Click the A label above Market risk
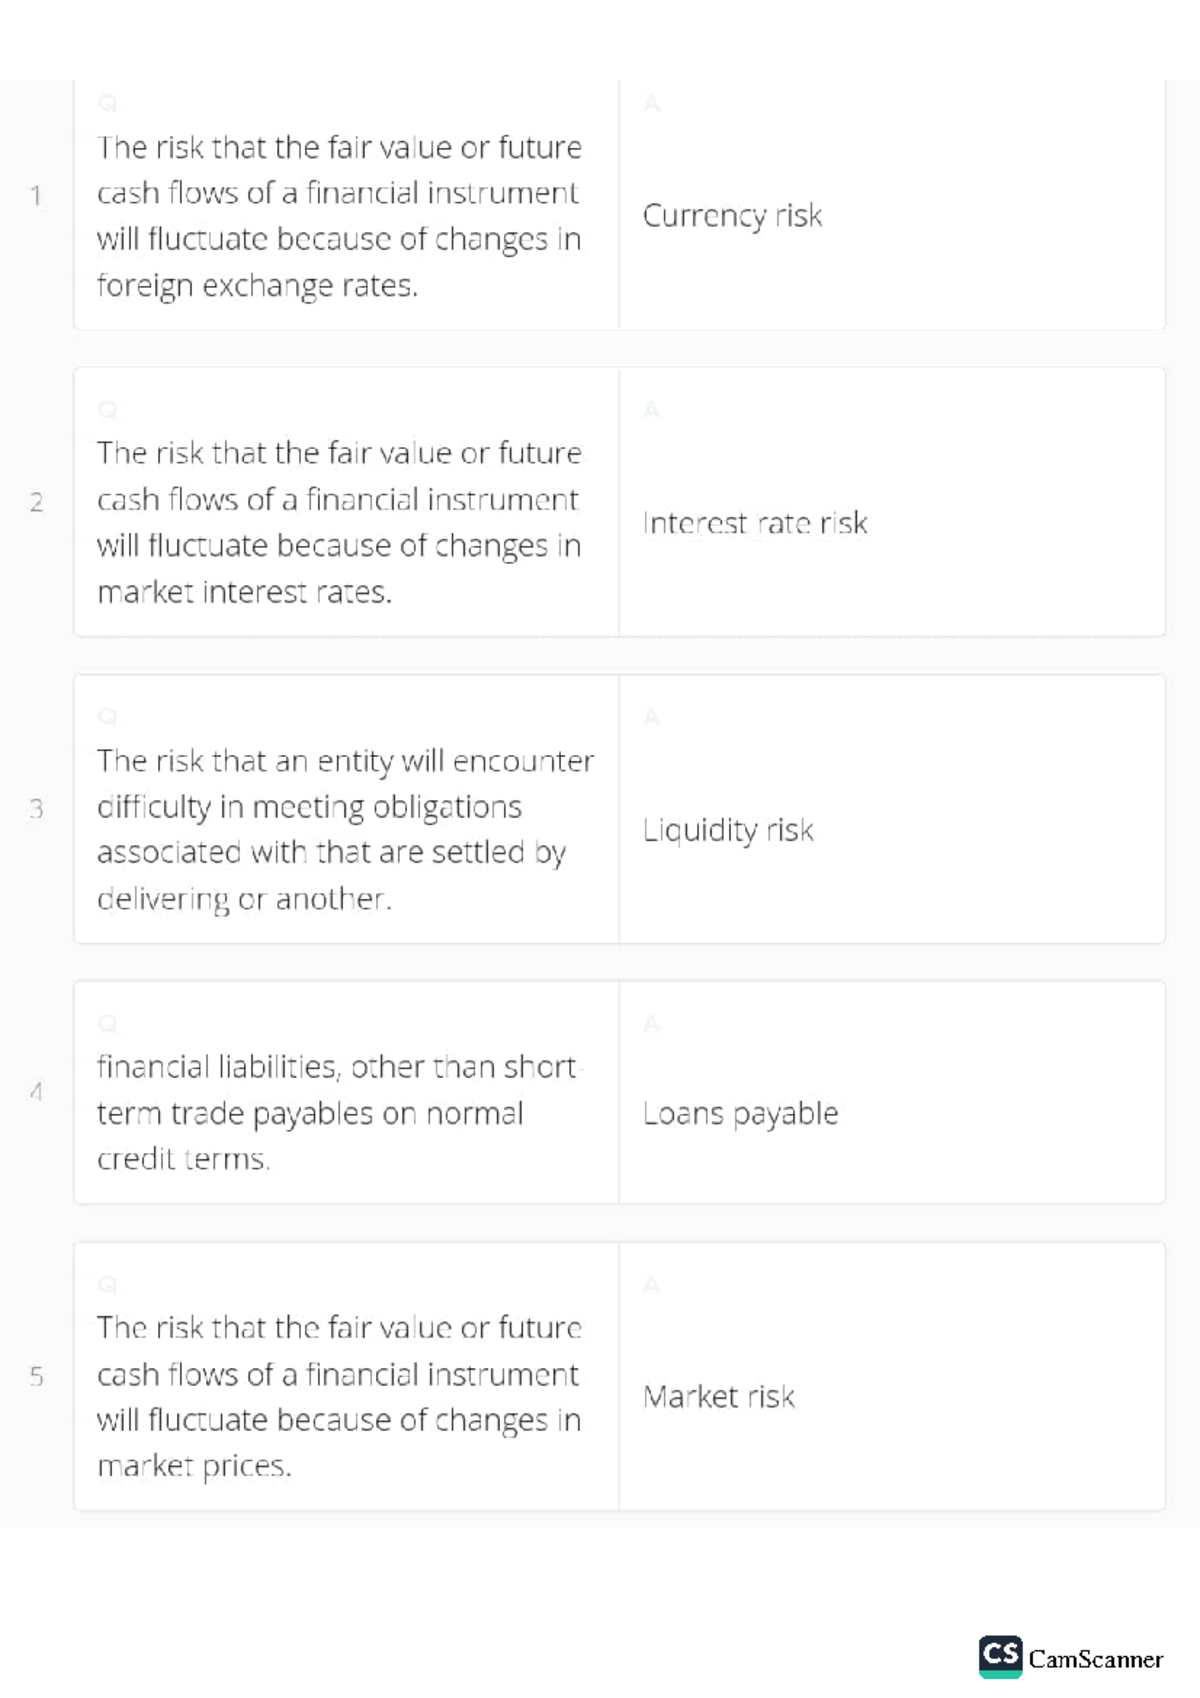Viewport: 1200px width, 1698px height. point(651,1284)
